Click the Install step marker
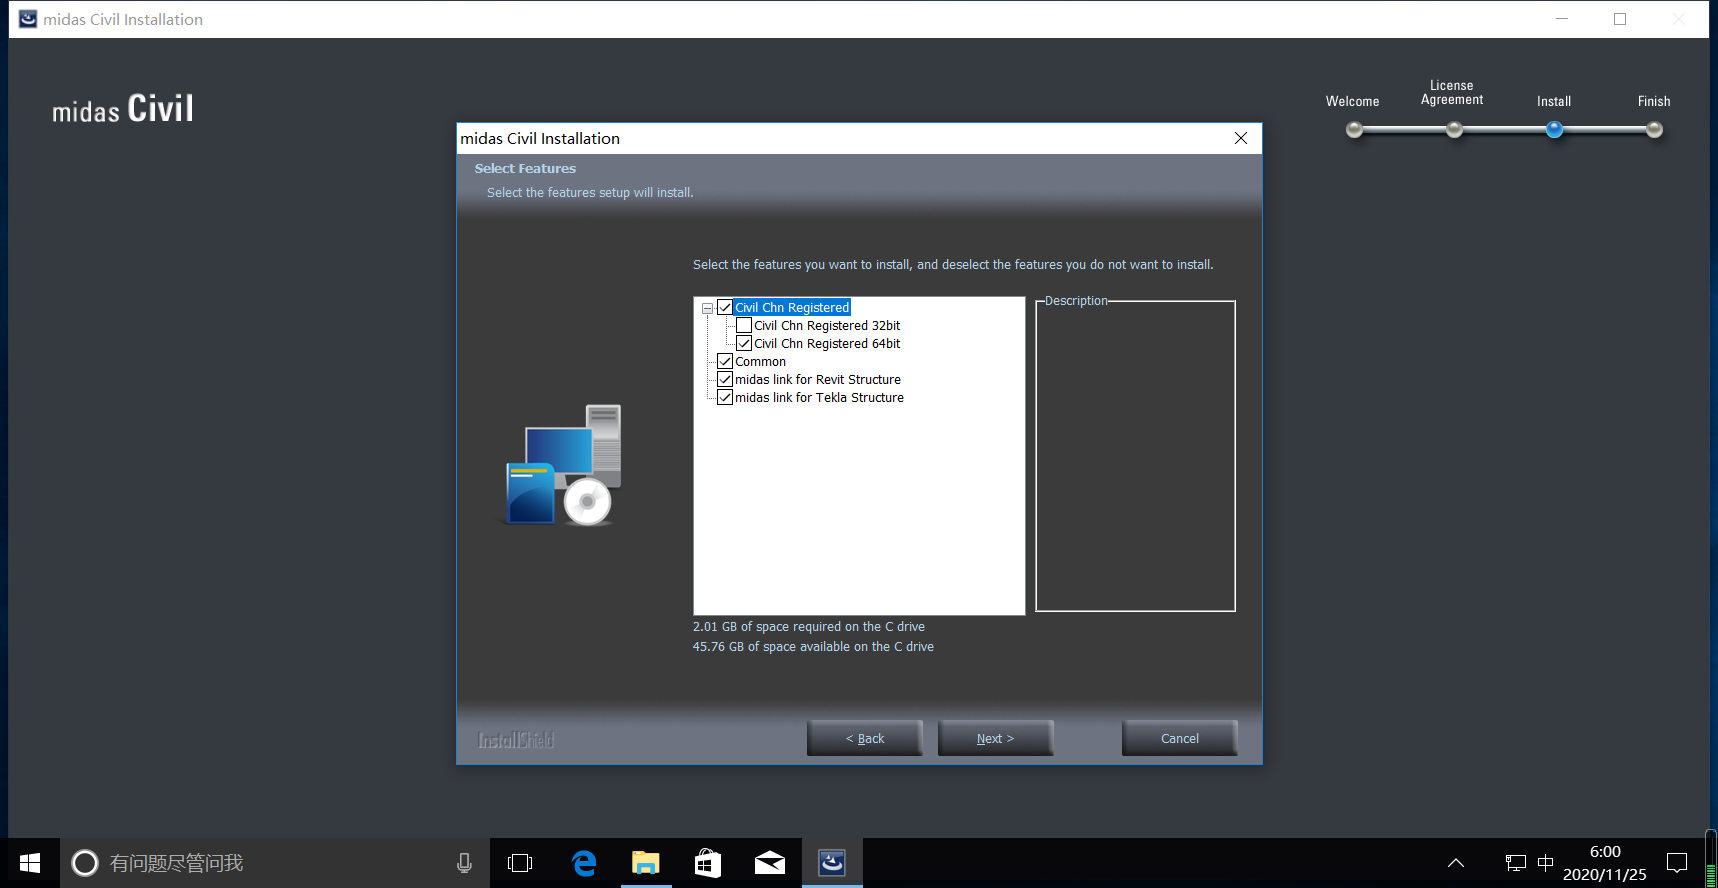The width and height of the screenshot is (1718, 888). pyautogui.click(x=1554, y=129)
